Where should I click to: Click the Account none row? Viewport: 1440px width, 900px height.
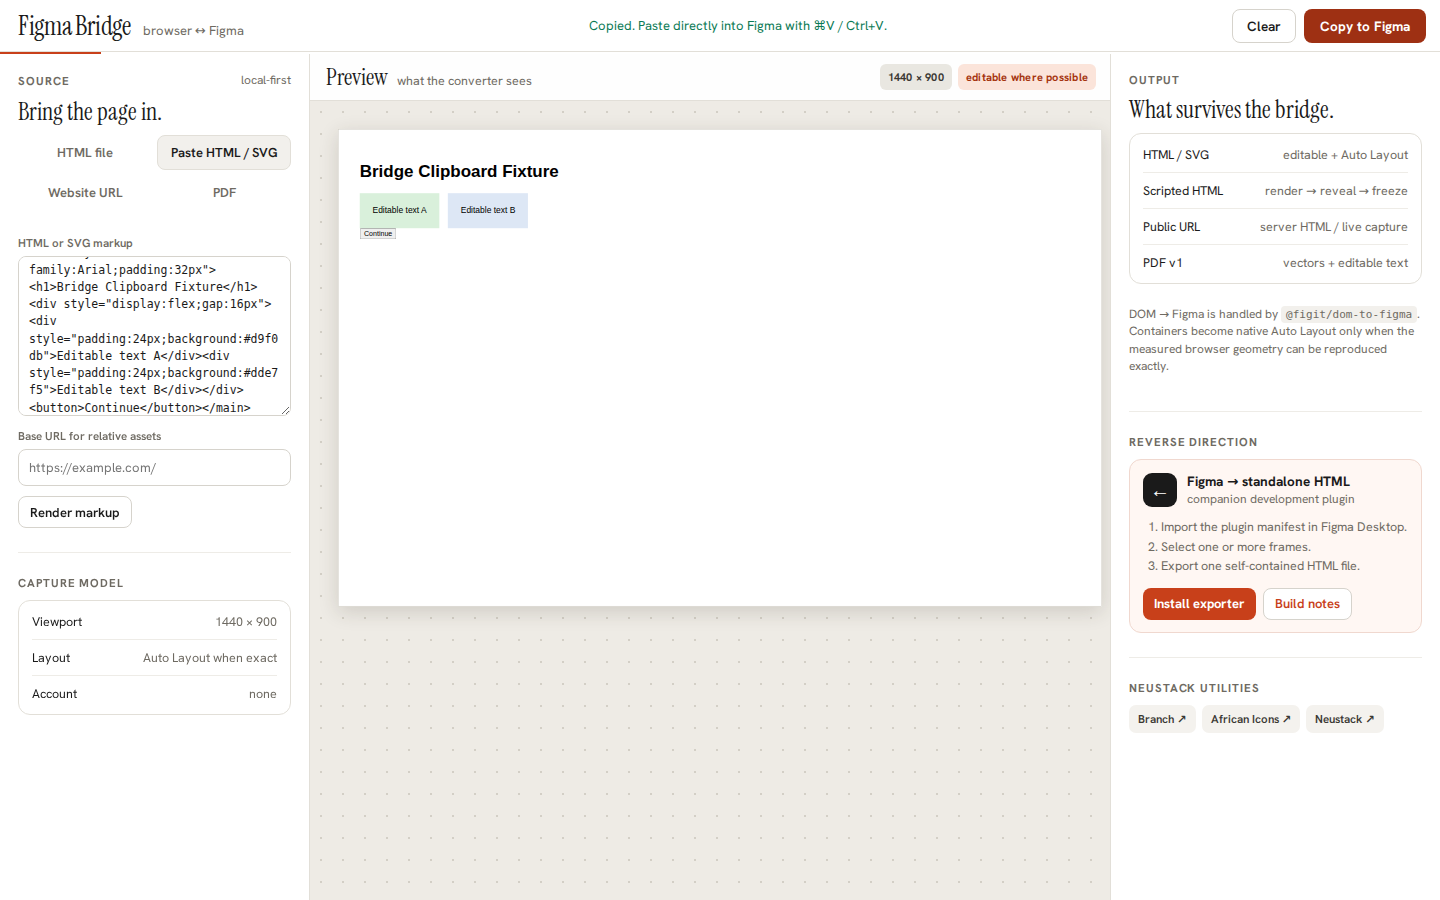pyautogui.click(x=154, y=694)
